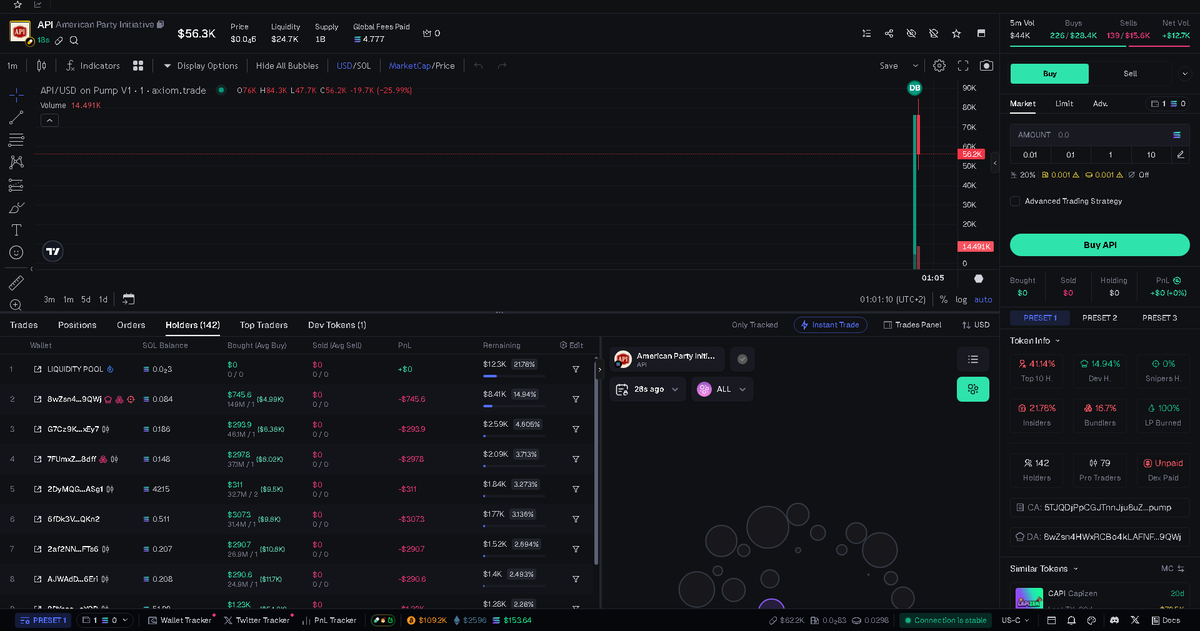
Task: Collapse the chart indicator legend
Action: coord(49,120)
